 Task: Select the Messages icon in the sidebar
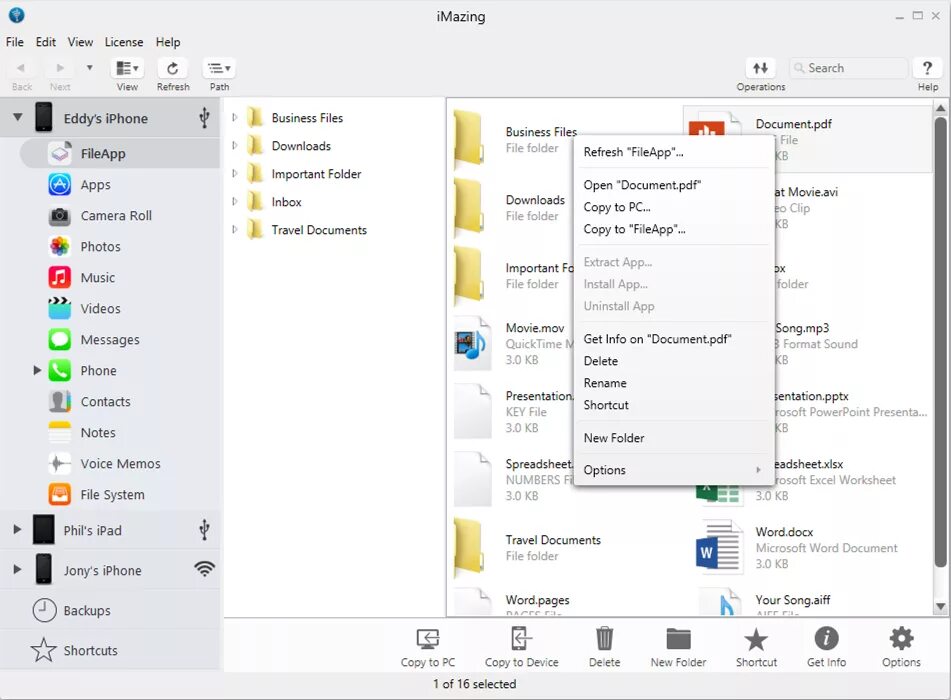(x=59, y=339)
